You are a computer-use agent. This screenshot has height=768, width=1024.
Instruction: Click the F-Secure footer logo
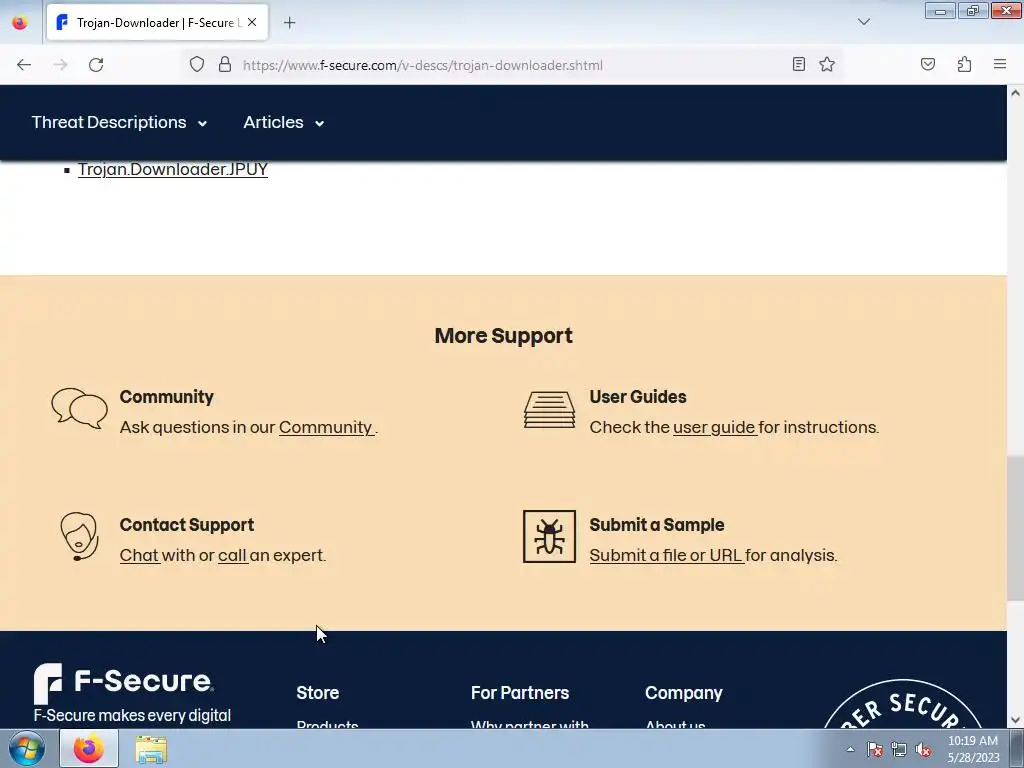click(123, 682)
